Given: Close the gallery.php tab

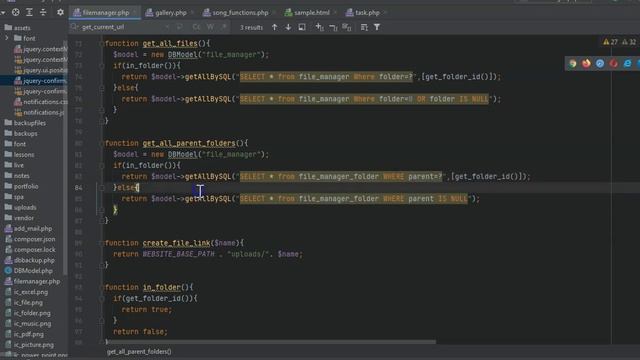Looking at the screenshot, I should tap(192, 13).
